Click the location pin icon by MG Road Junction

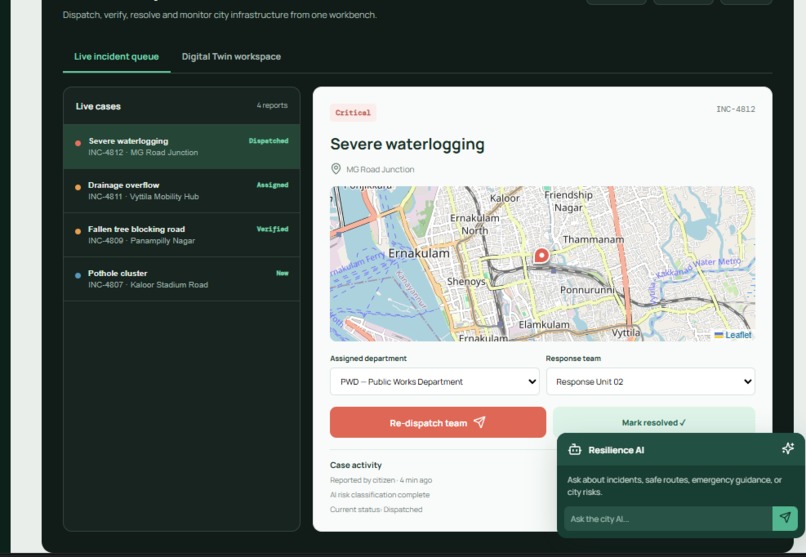(x=336, y=169)
